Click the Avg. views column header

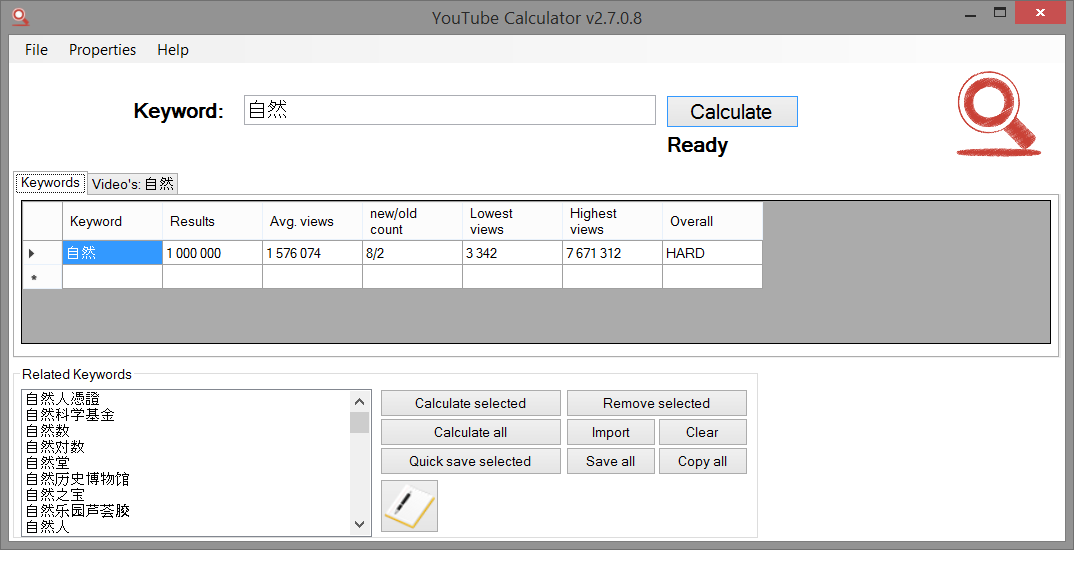[x=312, y=221]
